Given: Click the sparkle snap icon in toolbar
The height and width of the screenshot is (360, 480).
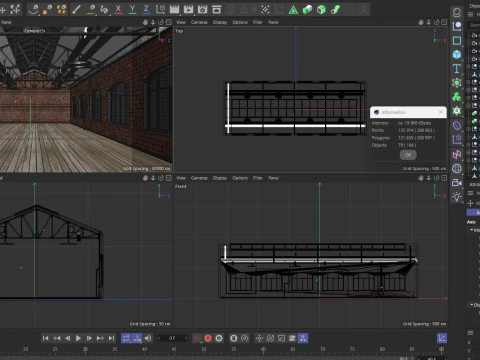Looking at the screenshot, I should 265,9.
